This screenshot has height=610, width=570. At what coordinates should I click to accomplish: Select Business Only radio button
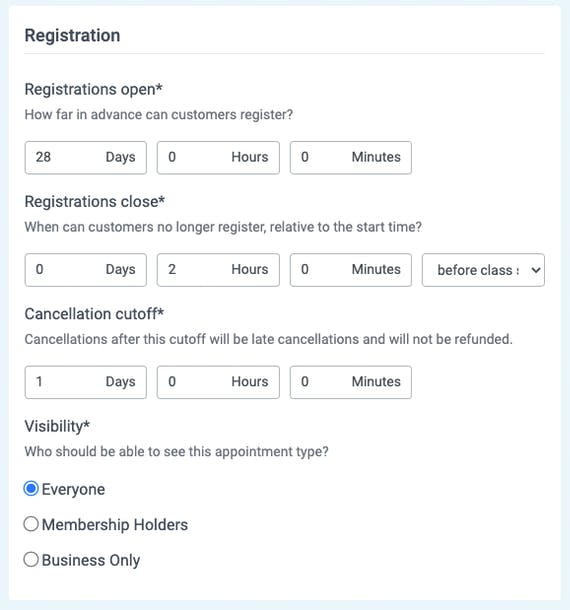coord(31,559)
